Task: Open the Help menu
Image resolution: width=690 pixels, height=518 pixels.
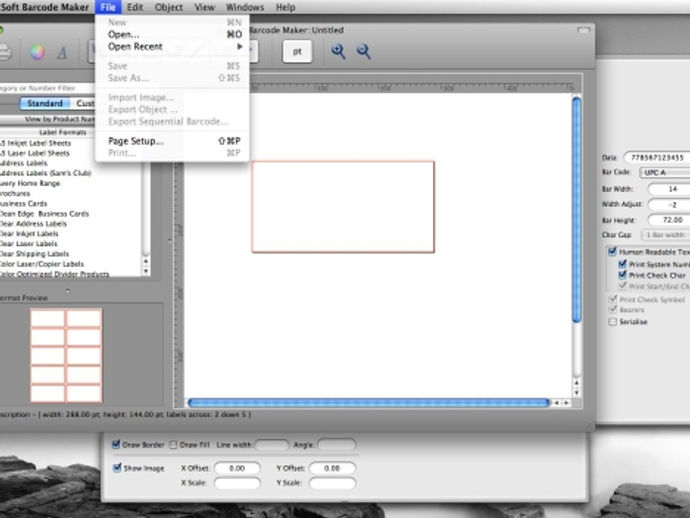Action: click(285, 7)
